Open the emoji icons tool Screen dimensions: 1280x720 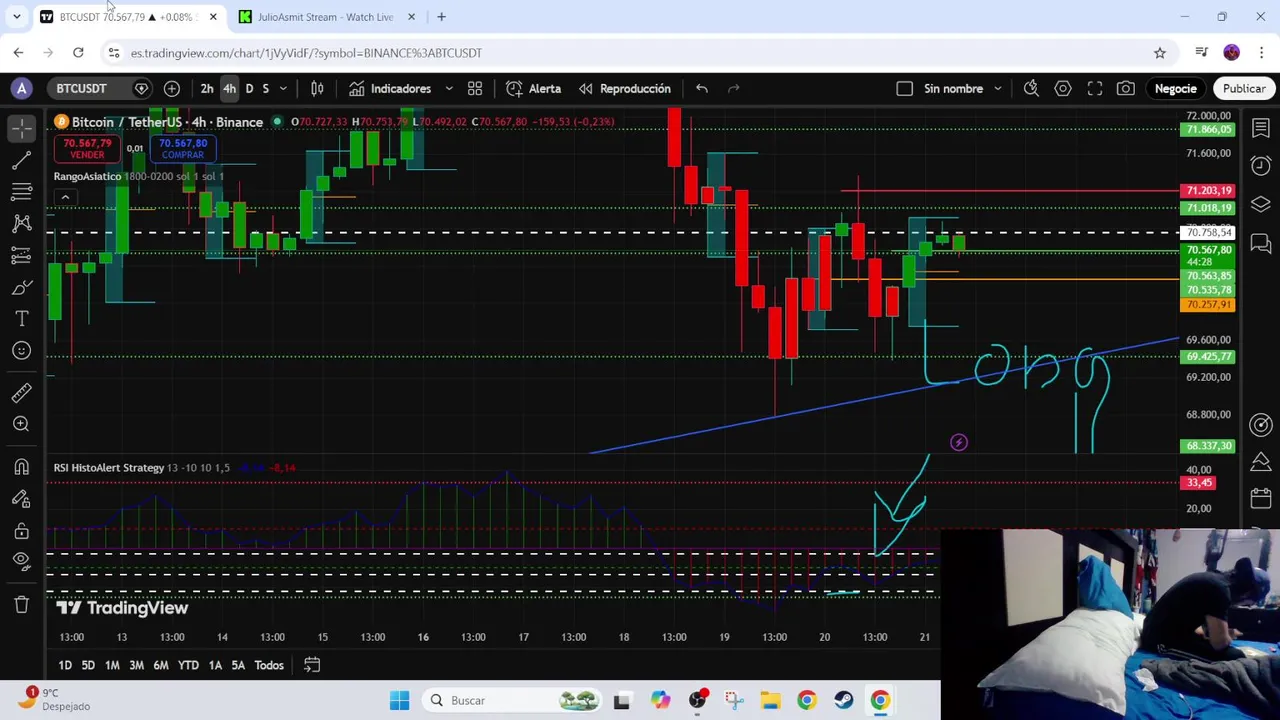click(21, 350)
